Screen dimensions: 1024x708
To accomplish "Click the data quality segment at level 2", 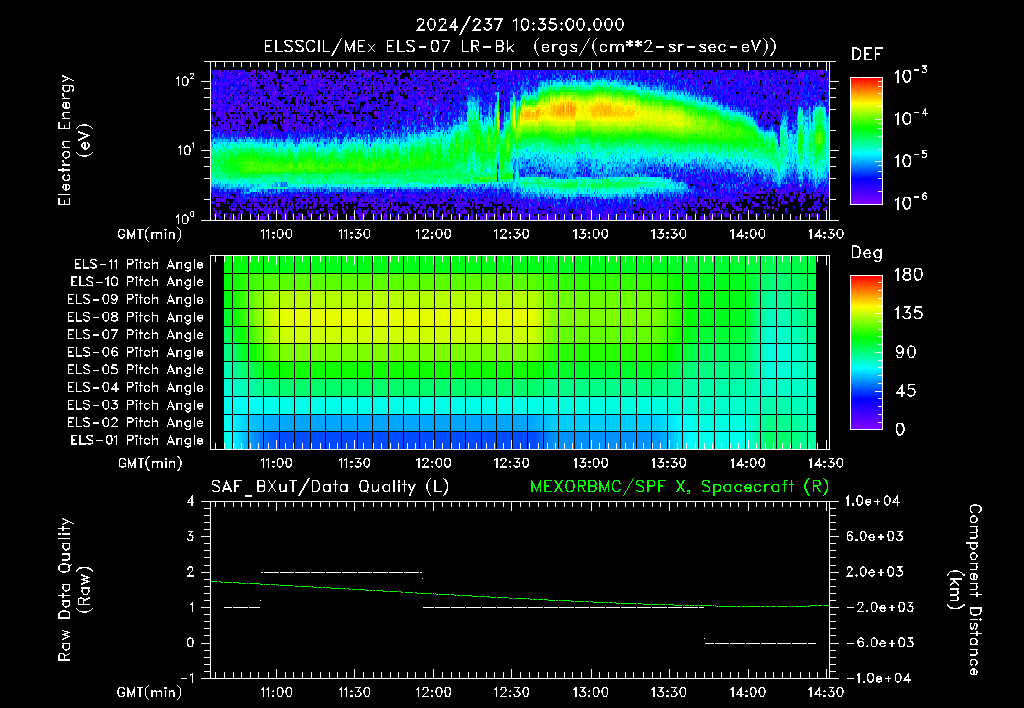I will point(342,572).
